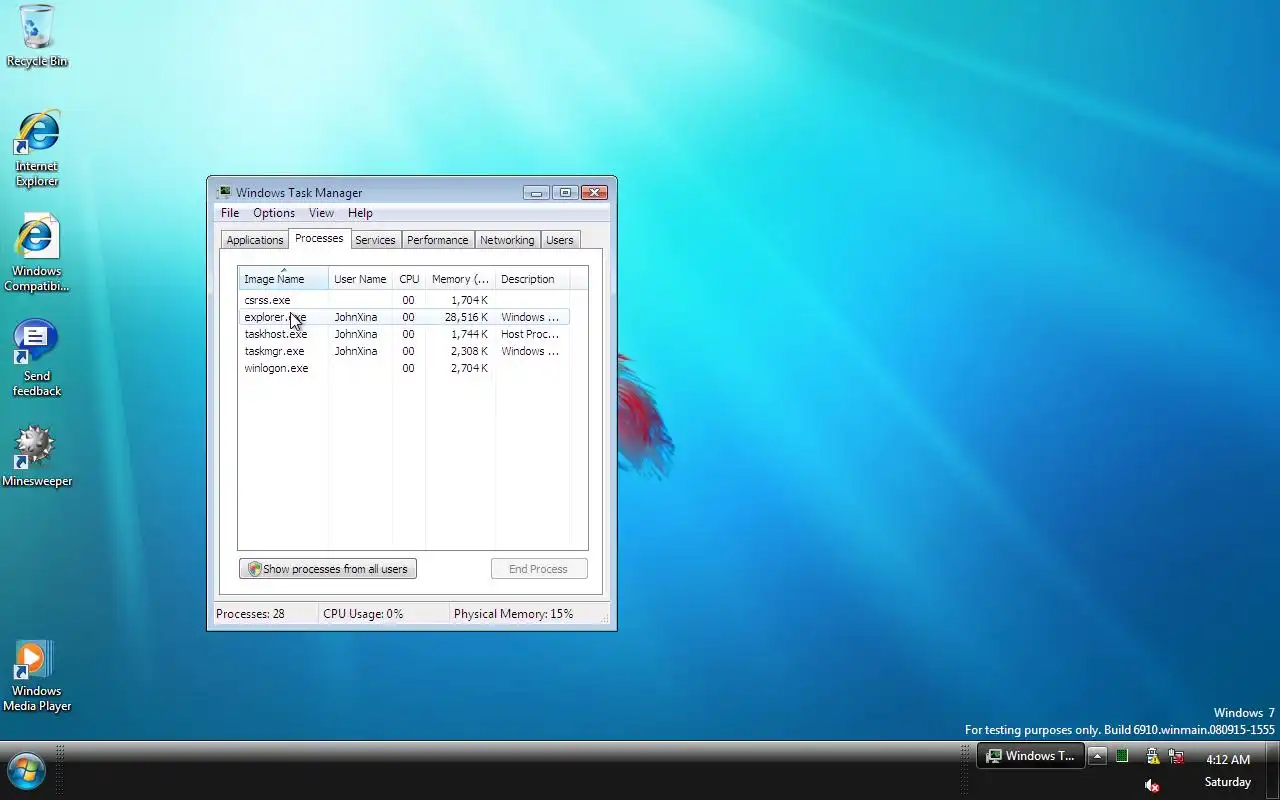Click the disconnected device tray icon
This screenshot has height=800, width=1280.
tap(1176, 756)
